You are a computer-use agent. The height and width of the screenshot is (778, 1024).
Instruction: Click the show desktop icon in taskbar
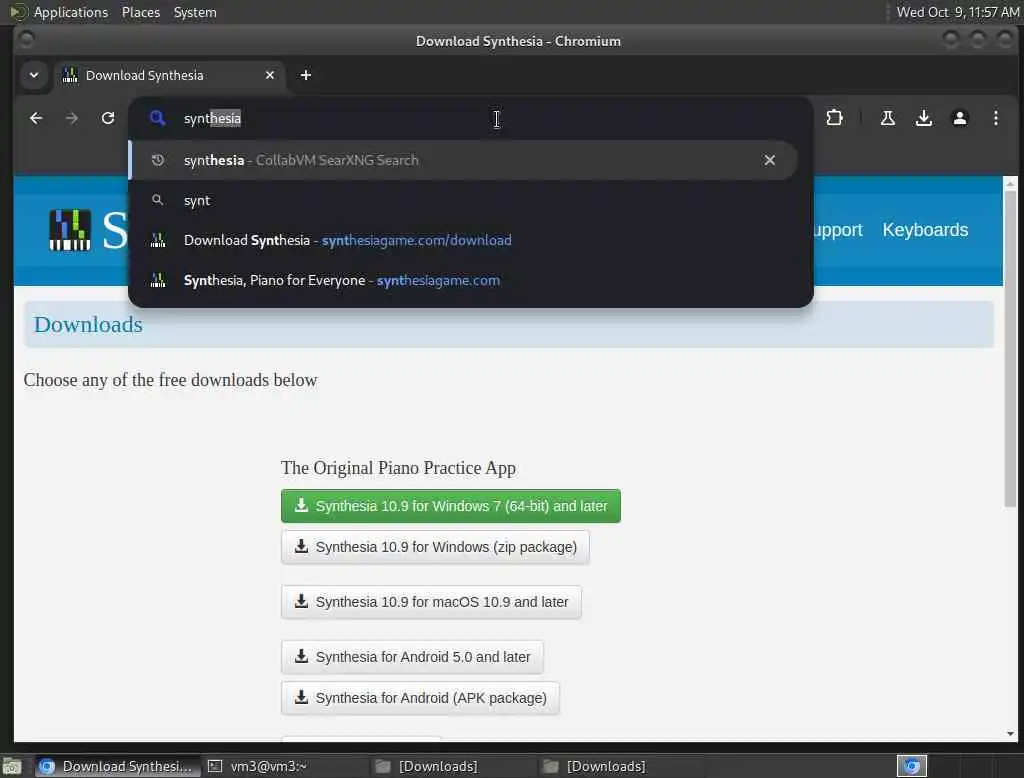pyautogui.click(x=12, y=766)
